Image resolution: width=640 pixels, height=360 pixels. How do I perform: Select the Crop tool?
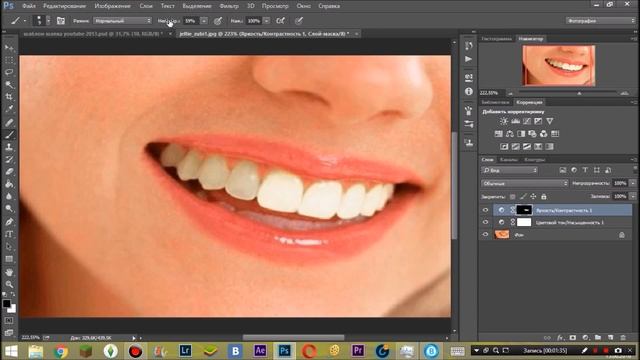9,97
